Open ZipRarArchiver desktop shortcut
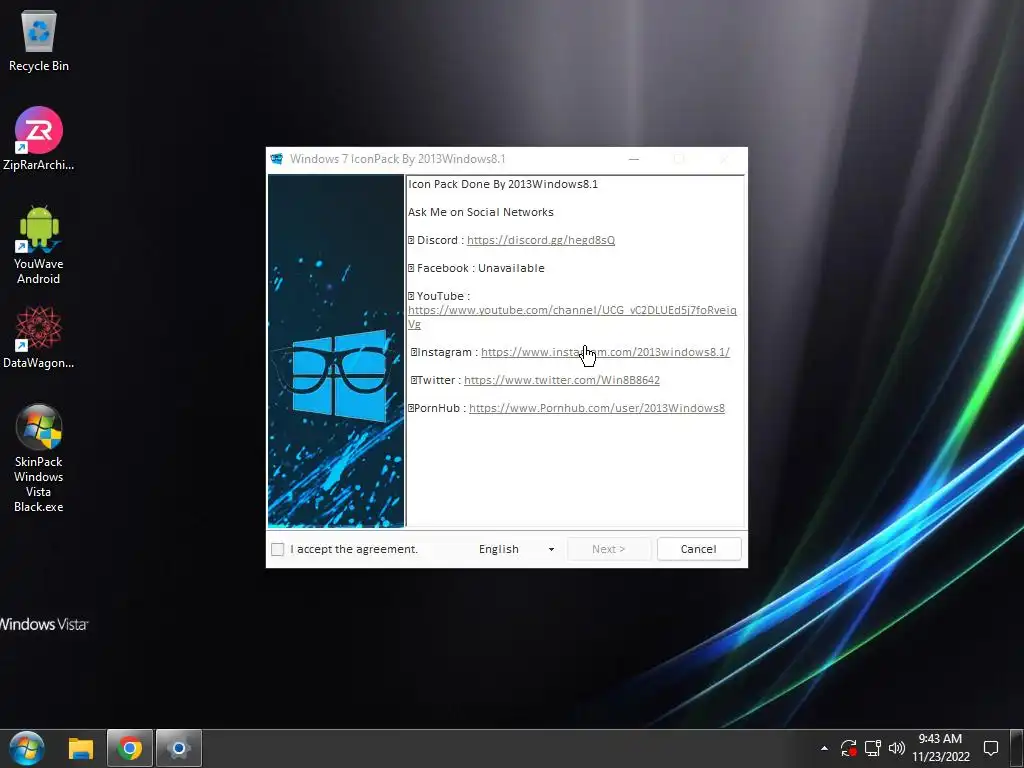The width and height of the screenshot is (1024, 768). point(39,138)
